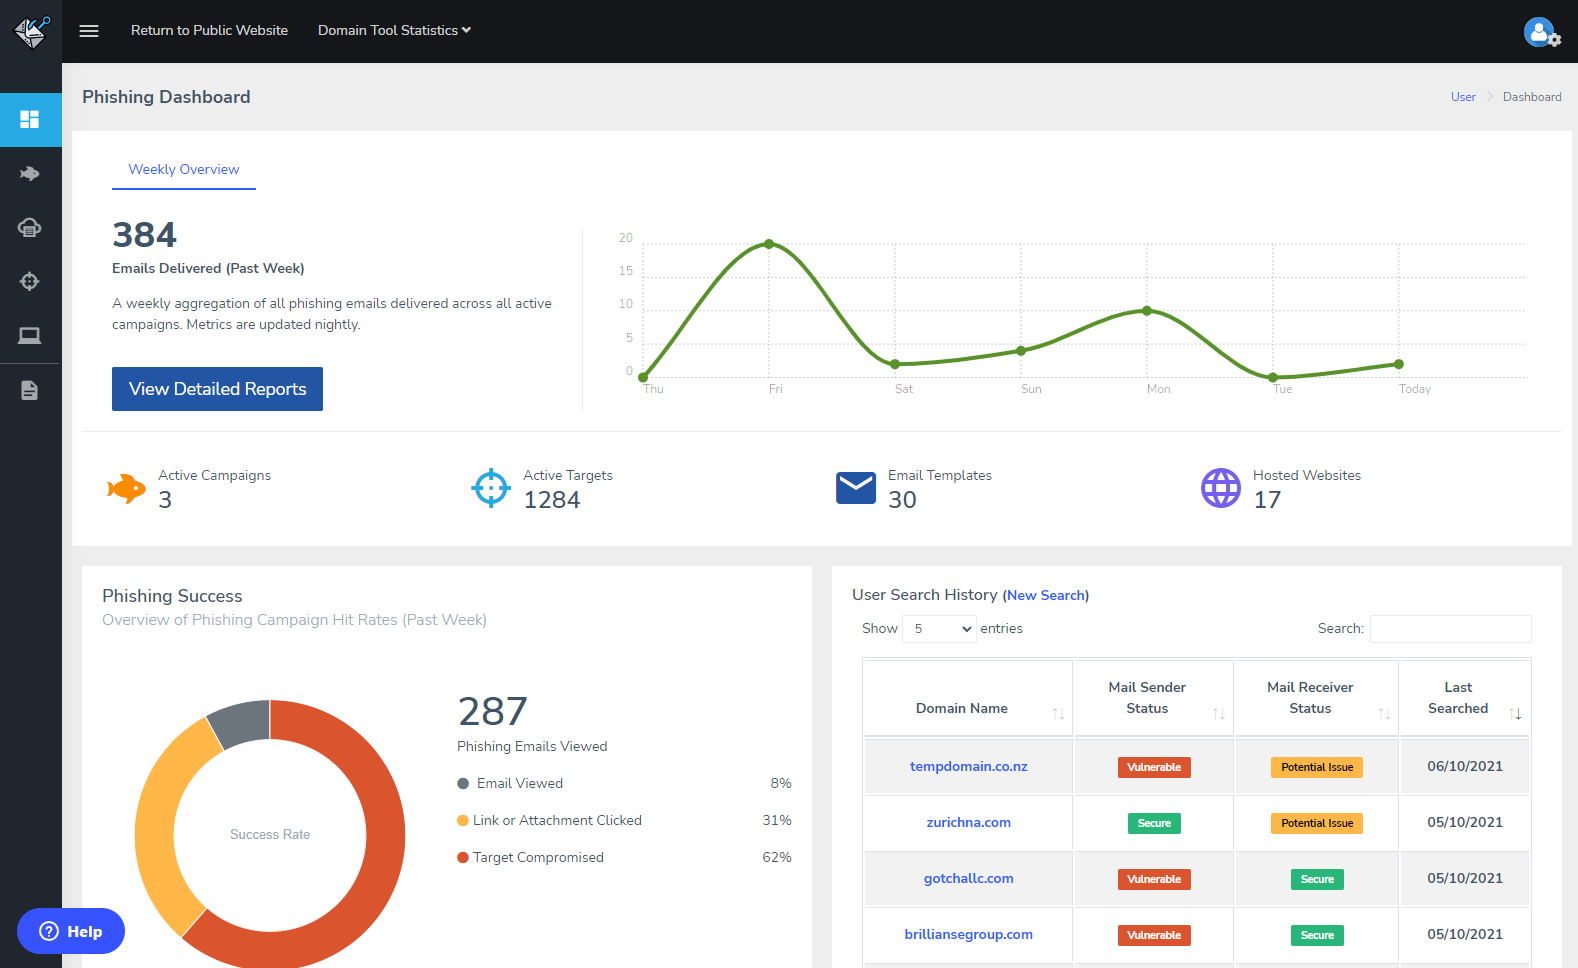Viewport: 1578px width, 968px height.
Task: Click the orange fish Active Campaigns icon
Action: [127, 488]
